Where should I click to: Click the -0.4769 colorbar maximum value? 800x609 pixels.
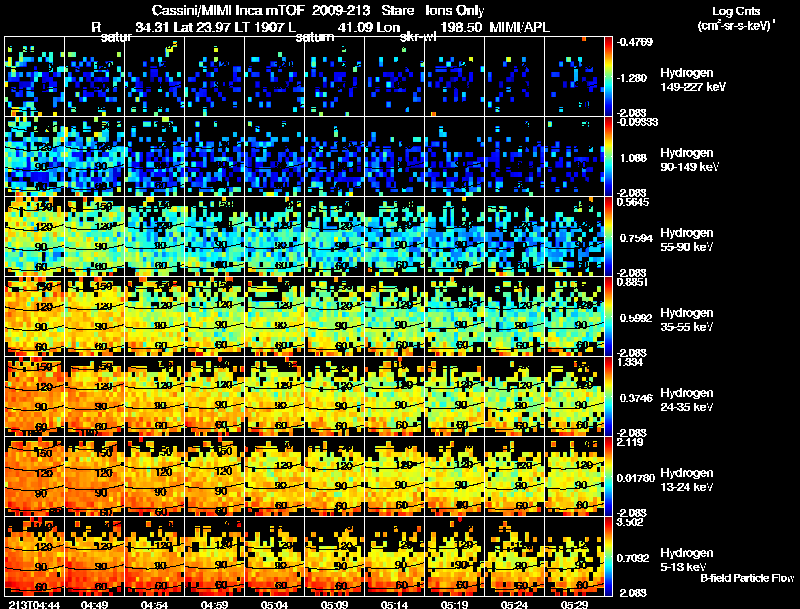(635, 42)
